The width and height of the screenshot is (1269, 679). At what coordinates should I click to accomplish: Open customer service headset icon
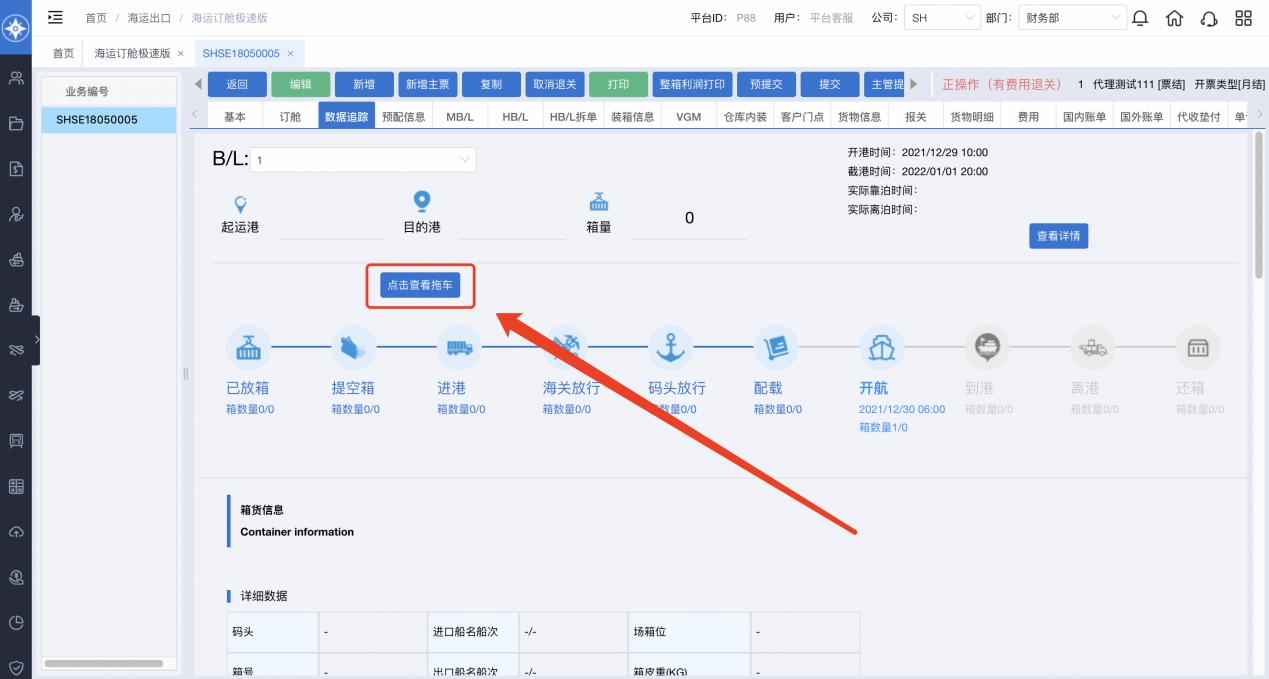point(1209,18)
